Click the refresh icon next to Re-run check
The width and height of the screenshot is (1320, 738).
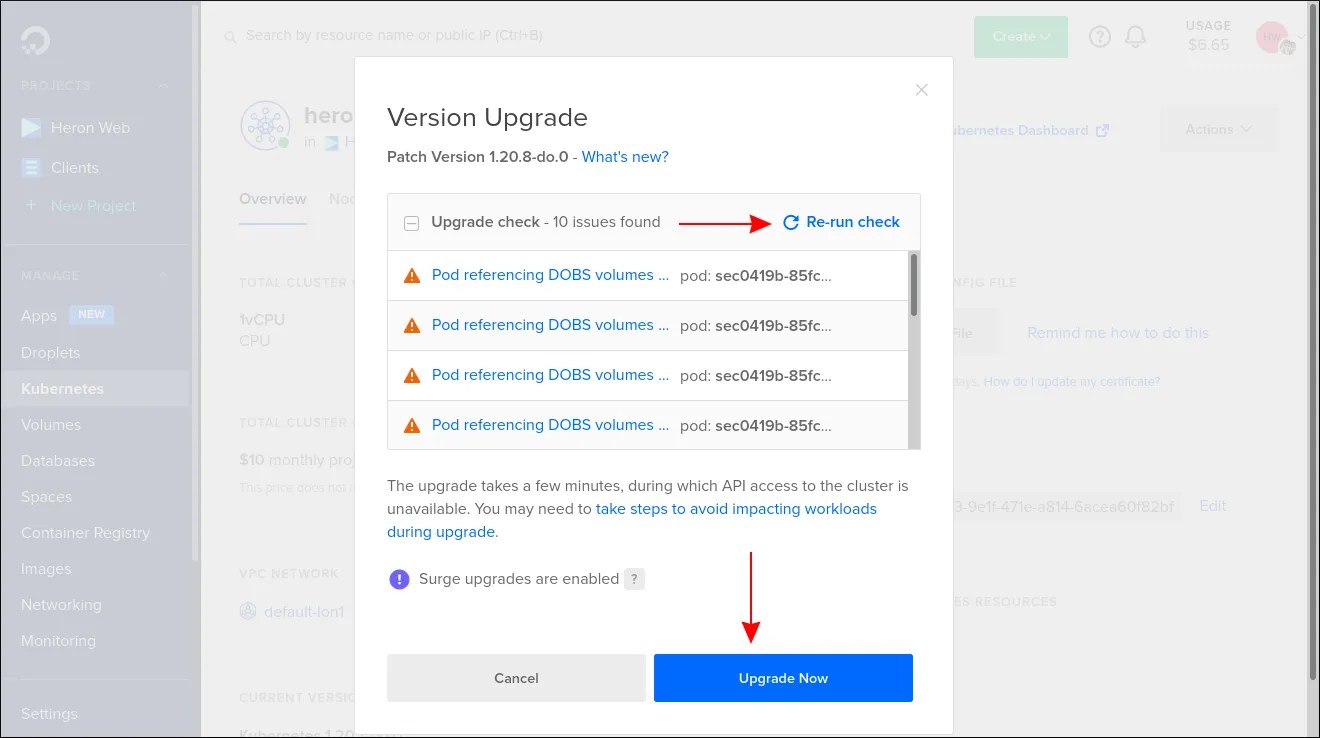[x=790, y=222]
